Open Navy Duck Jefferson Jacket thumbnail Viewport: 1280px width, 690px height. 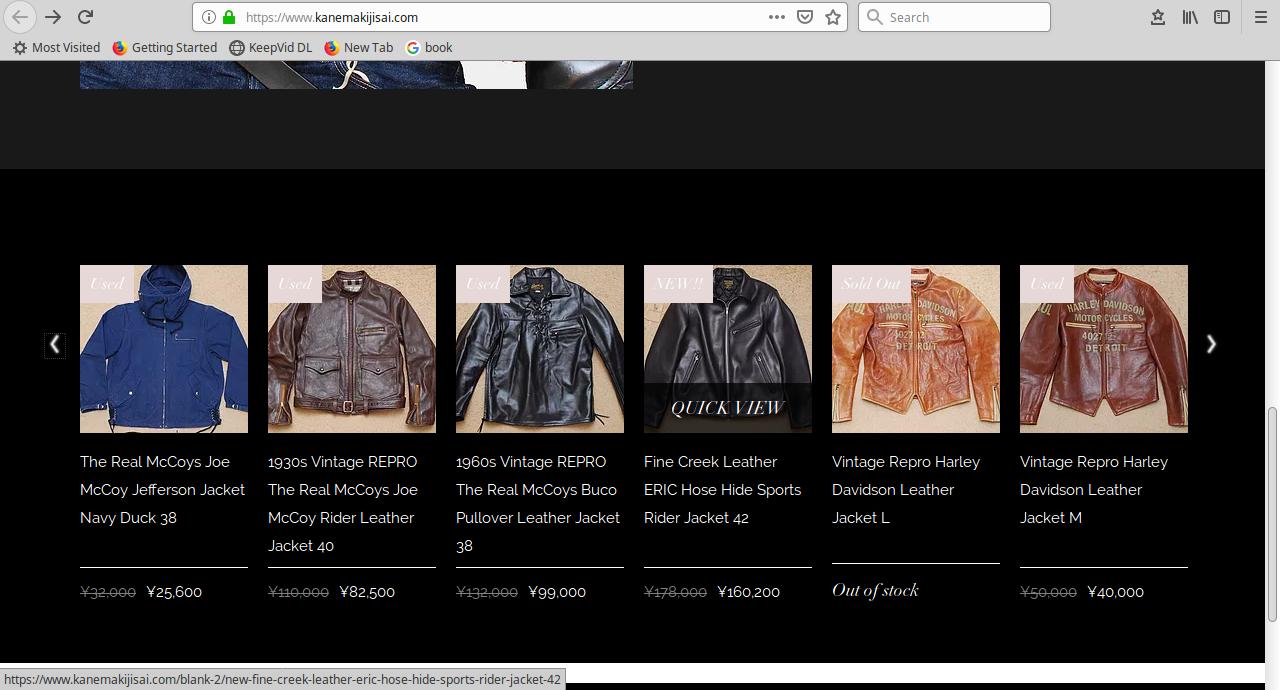coord(164,349)
